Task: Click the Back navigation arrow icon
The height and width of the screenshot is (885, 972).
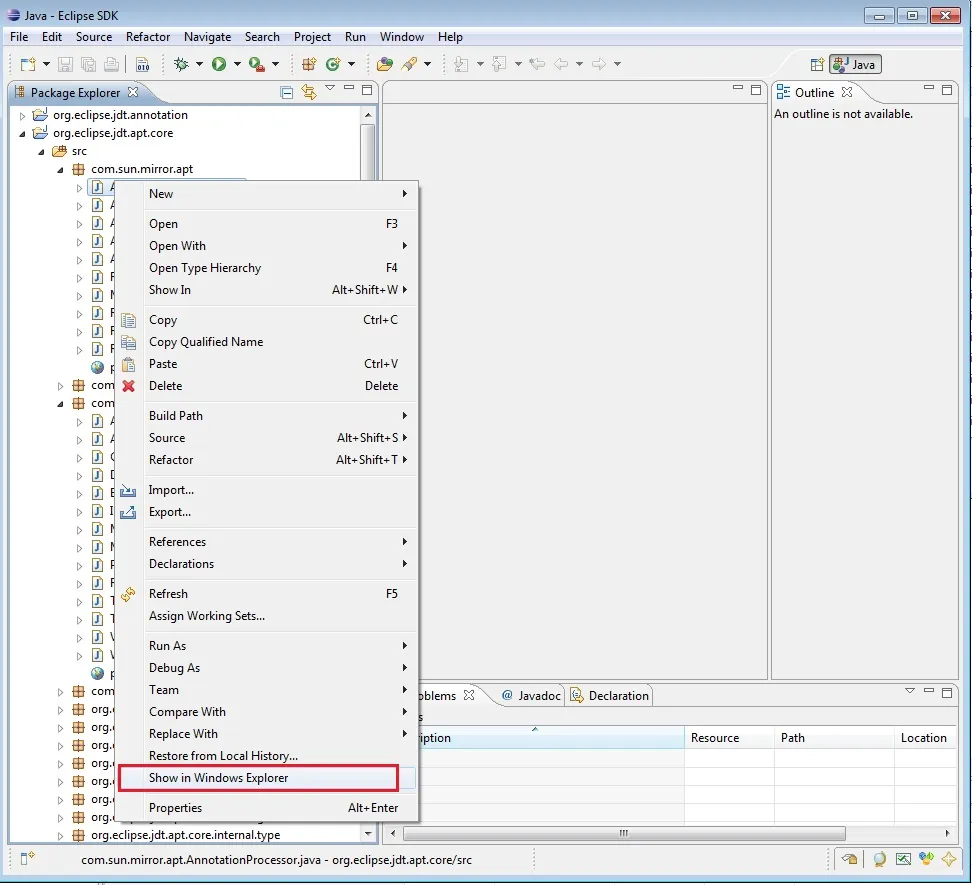Action: [x=562, y=64]
